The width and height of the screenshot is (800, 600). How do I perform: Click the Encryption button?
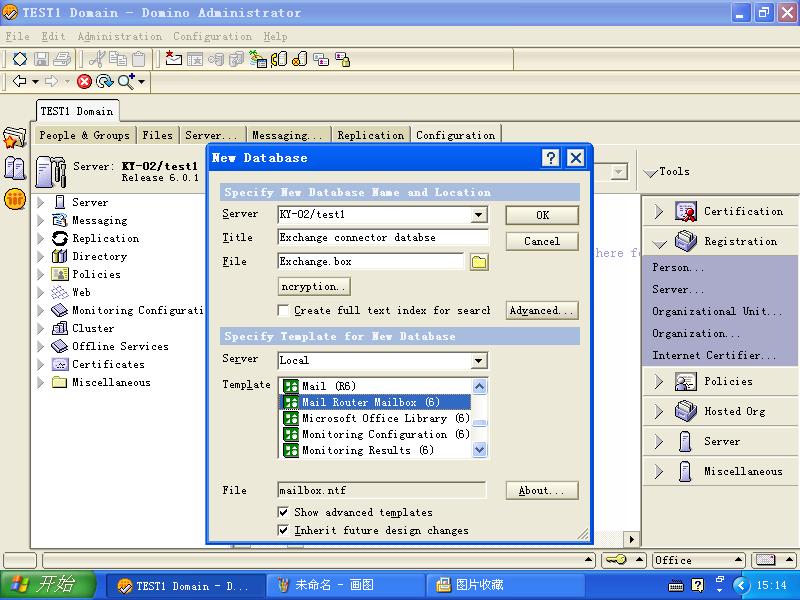314,287
